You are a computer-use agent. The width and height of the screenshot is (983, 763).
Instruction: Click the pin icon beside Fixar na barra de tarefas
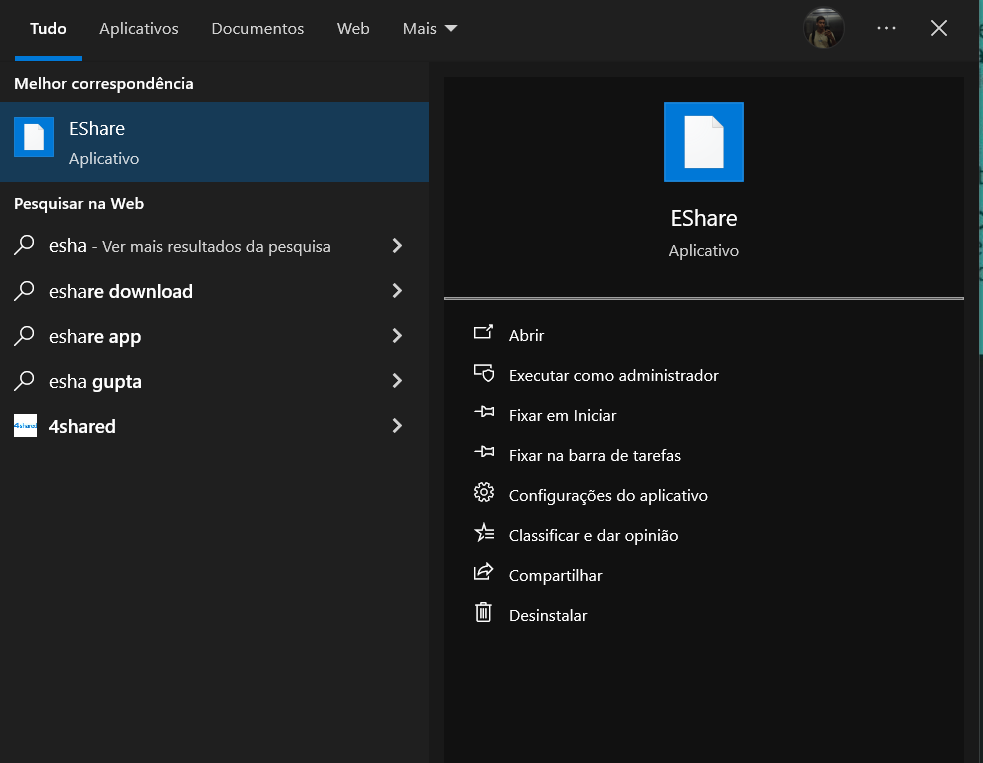(484, 452)
